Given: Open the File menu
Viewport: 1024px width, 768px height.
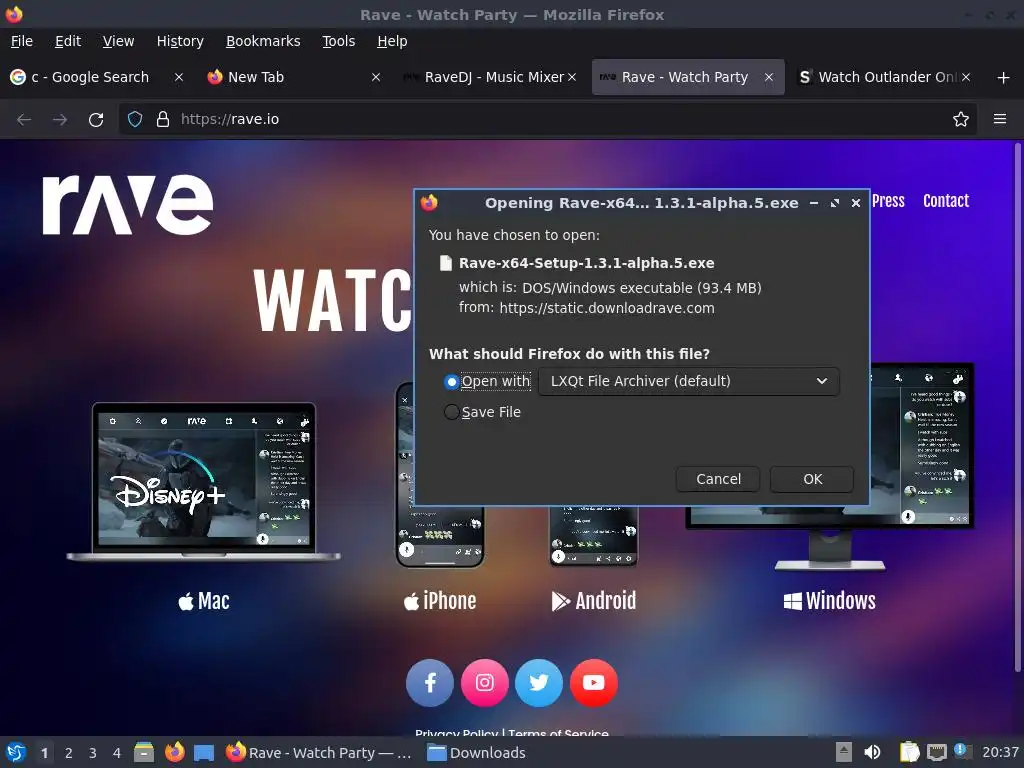Looking at the screenshot, I should point(22,41).
